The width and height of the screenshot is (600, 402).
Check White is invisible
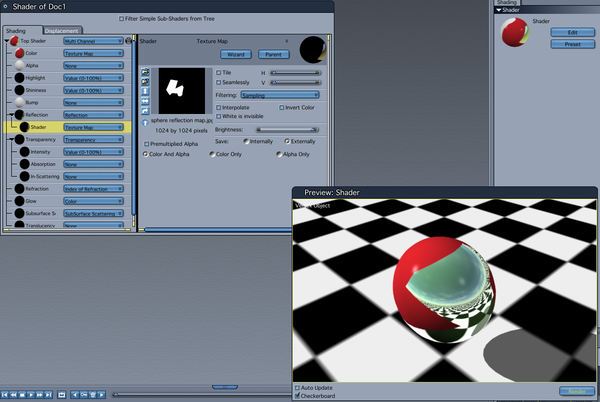pyautogui.click(x=218, y=116)
